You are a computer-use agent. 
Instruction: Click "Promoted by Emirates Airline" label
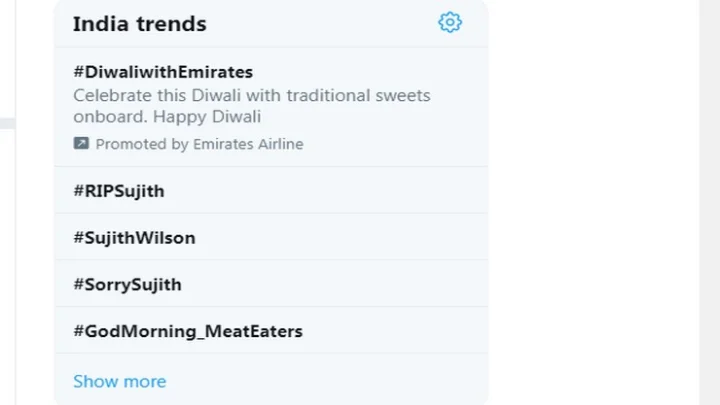(199, 144)
